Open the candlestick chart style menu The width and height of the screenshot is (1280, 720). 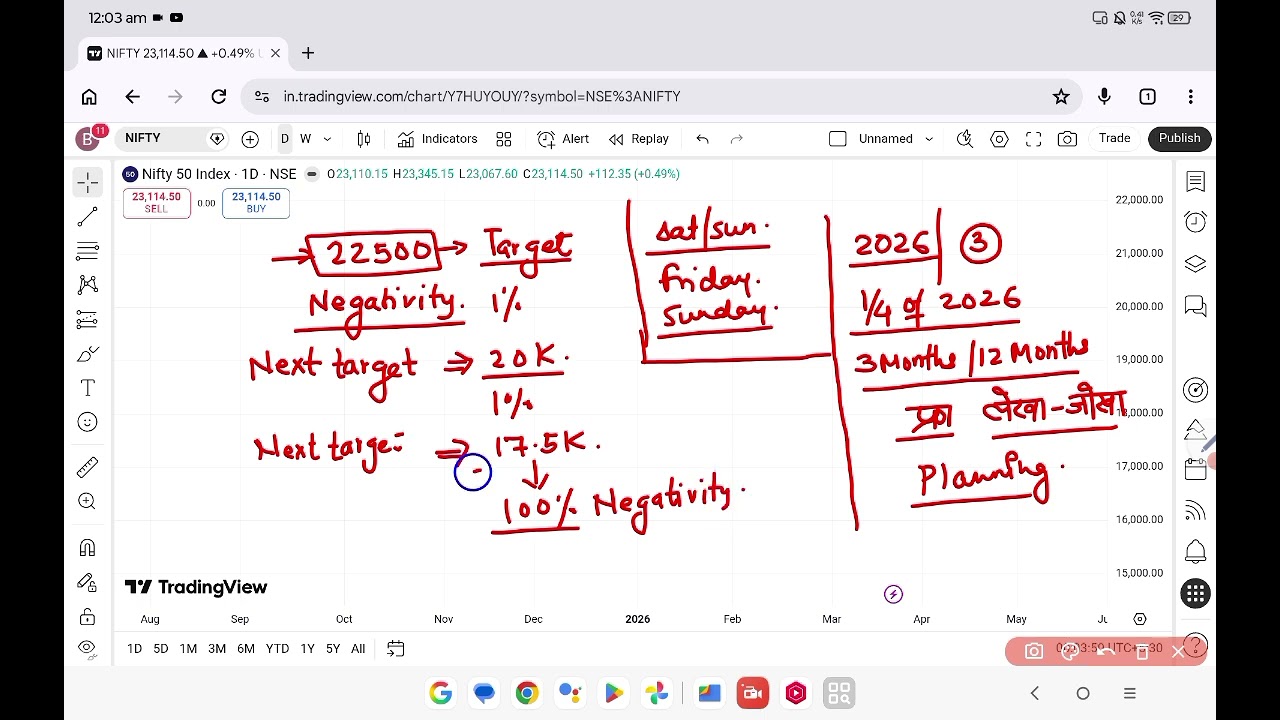pos(364,139)
